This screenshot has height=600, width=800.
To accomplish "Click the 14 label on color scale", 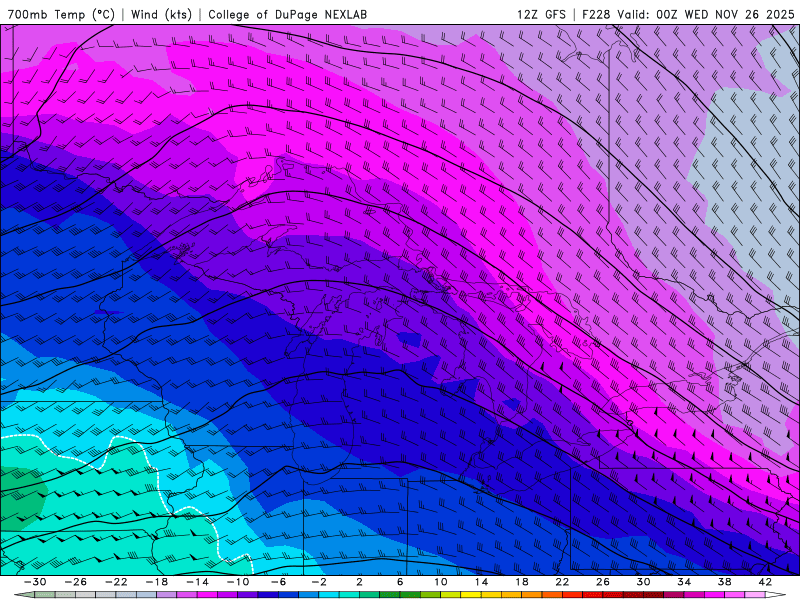I will pos(481,582).
